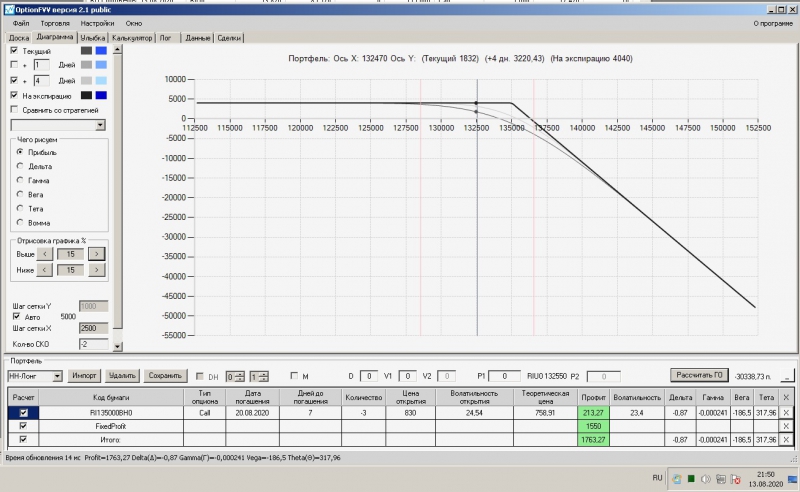Uncheck the RI135000BH0 row Расчет checkbox
This screenshot has width=800, height=492.
[x=23, y=412]
